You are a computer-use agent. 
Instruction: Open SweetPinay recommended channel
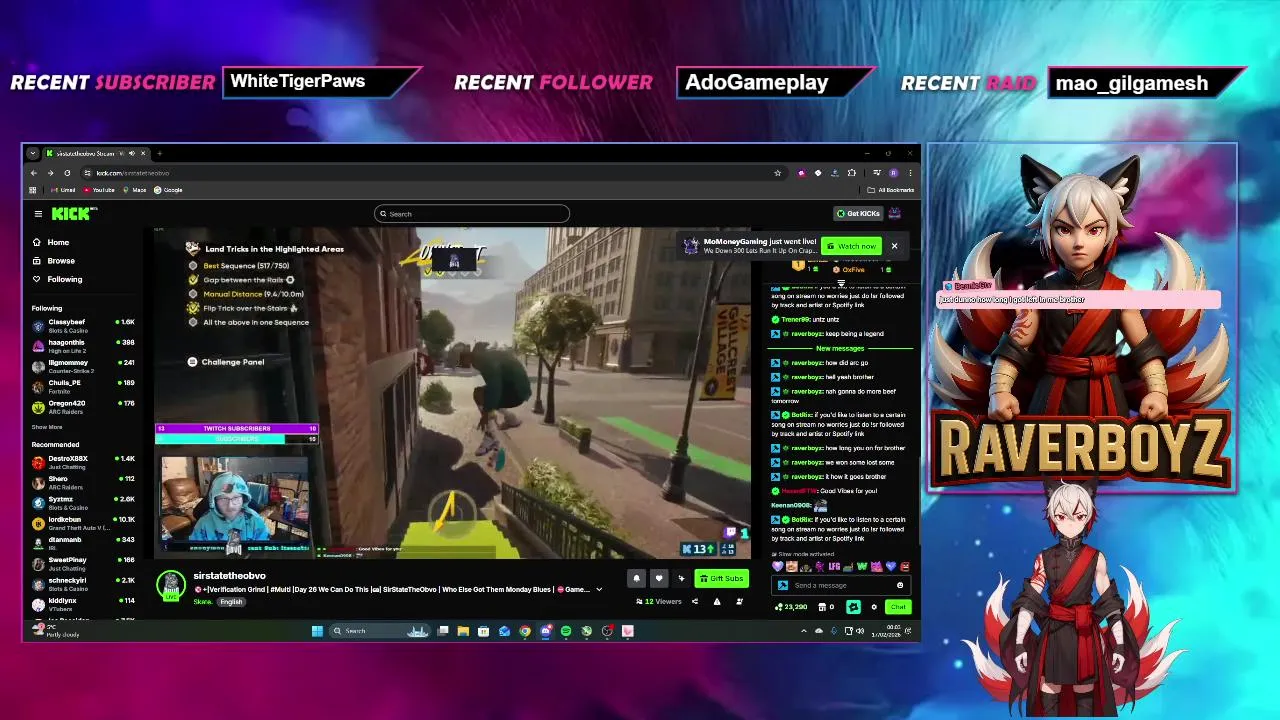pyautogui.click(x=83, y=563)
